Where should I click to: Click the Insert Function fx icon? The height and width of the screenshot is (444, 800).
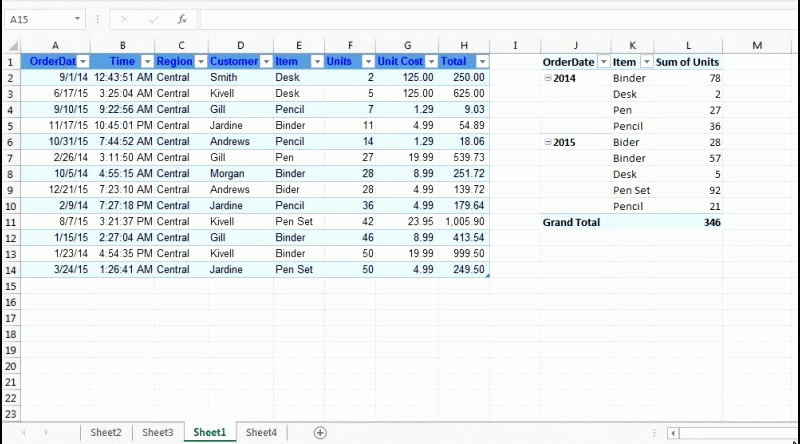click(182, 19)
